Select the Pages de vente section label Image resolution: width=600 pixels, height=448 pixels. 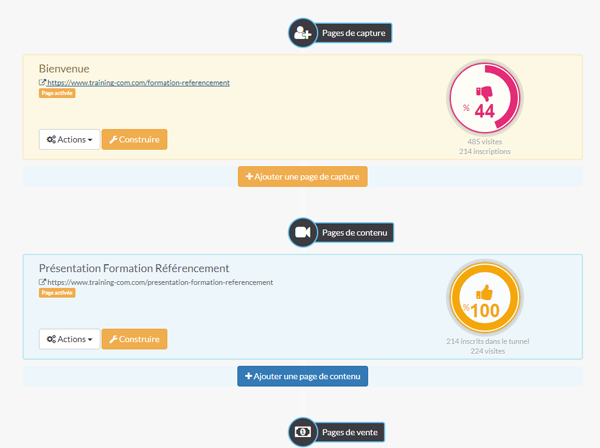click(352, 432)
